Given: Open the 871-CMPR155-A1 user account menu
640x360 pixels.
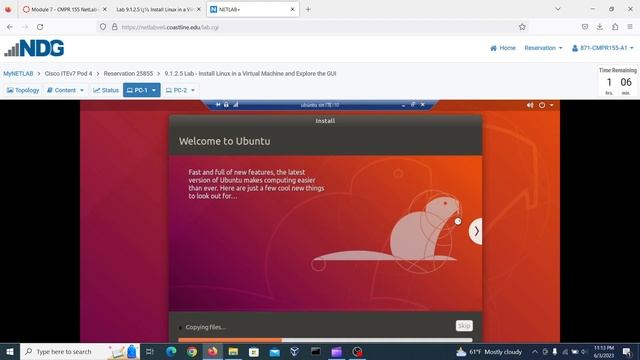Looking at the screenshot, I should coord(602,48).
